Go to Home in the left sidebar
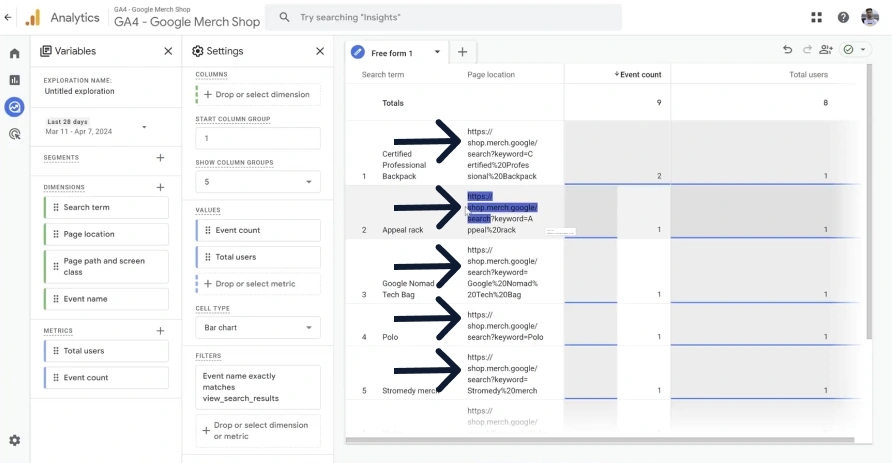This screenshot has height=463, width=892. (15, 53)
